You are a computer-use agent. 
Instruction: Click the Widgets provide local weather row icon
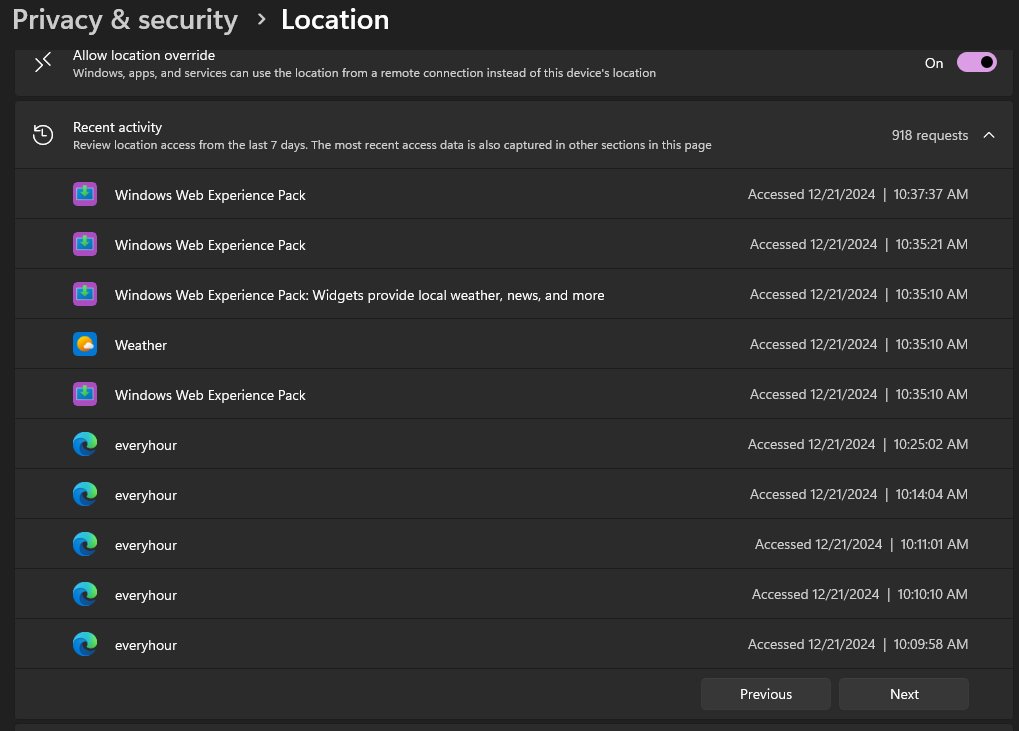(x=85, y=294)
